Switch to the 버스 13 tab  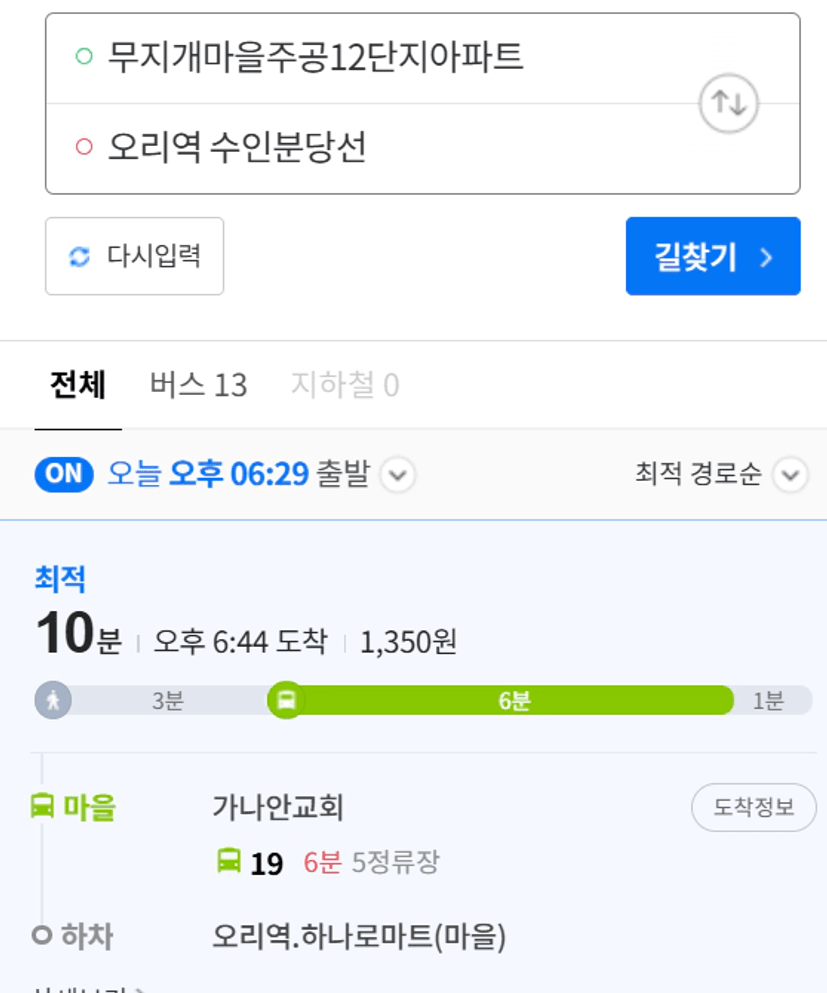coord(198,385)
